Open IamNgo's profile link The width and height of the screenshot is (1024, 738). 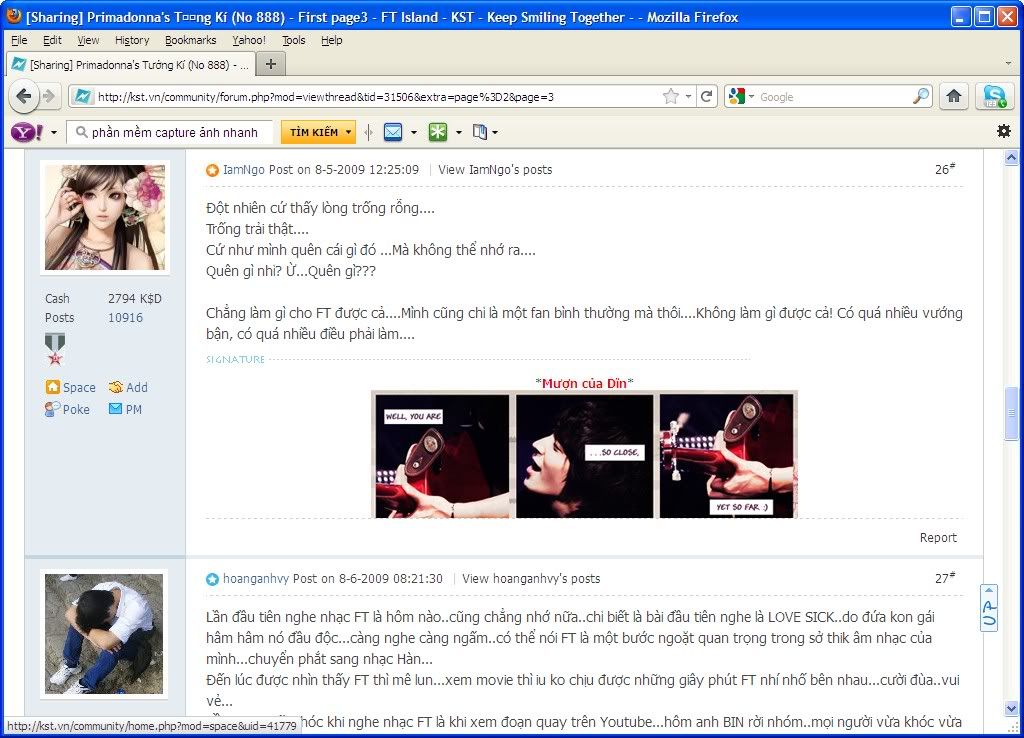click(x=244, y=170)
